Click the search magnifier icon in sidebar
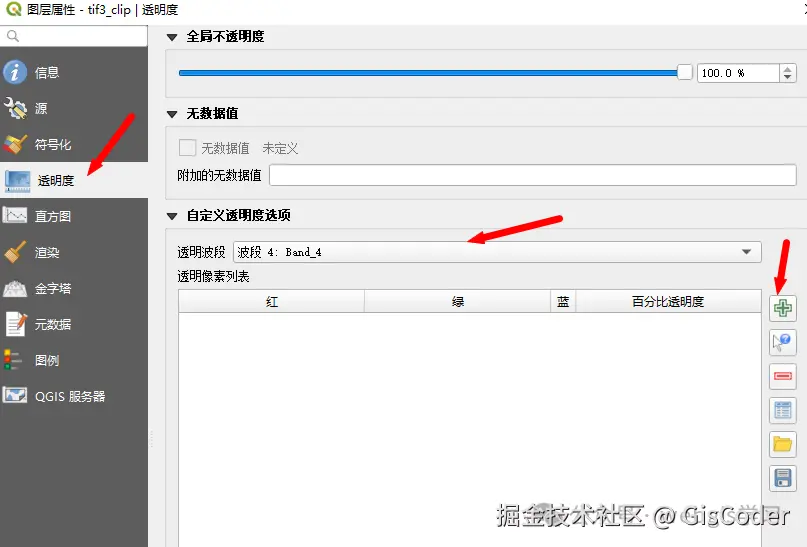Viewport: 807px width, 547px height. pos(13,36)
